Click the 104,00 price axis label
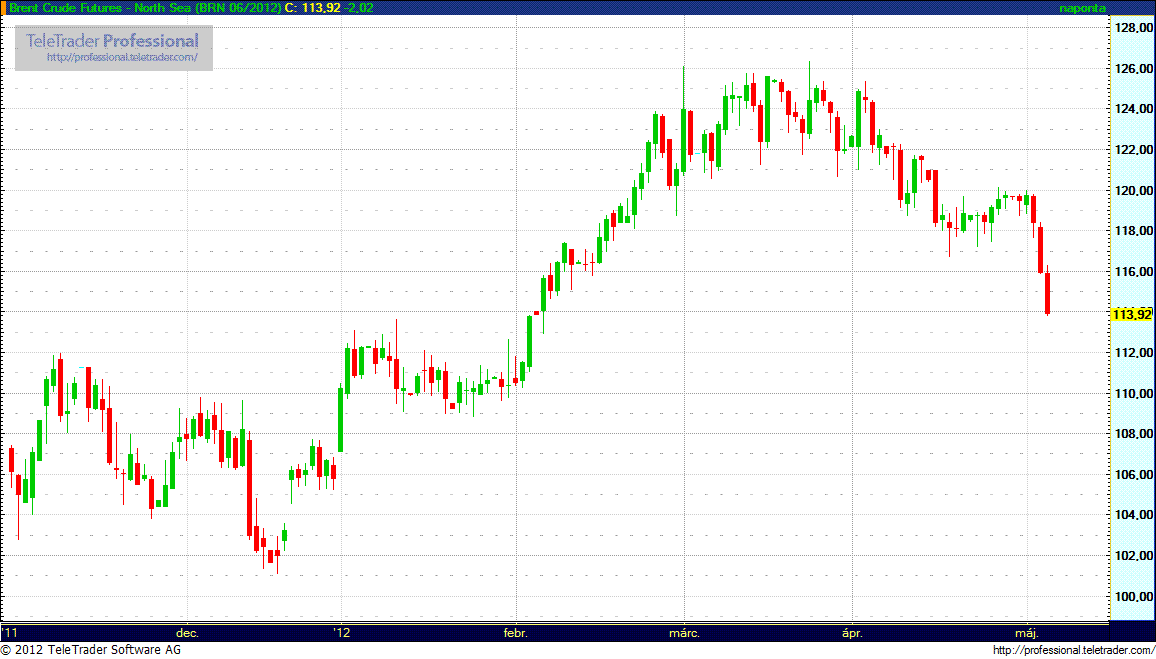This screenshot has height=659, width=1156. click(x=1134, y=515)
